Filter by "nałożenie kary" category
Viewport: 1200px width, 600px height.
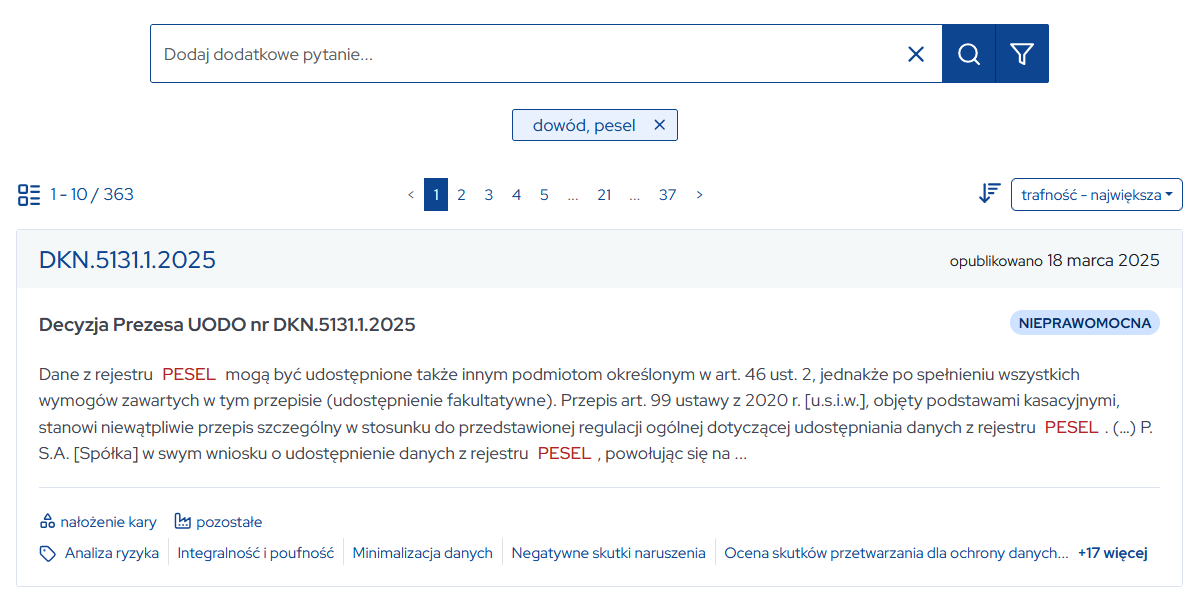(98, 522)
